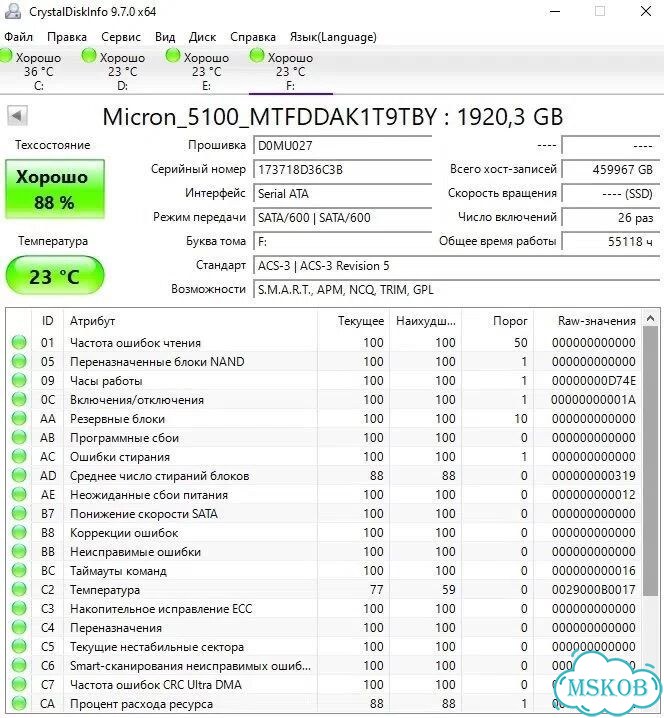Click the 23 °C temperature button
Screen dimensions: 664x718
coord(55,275)
